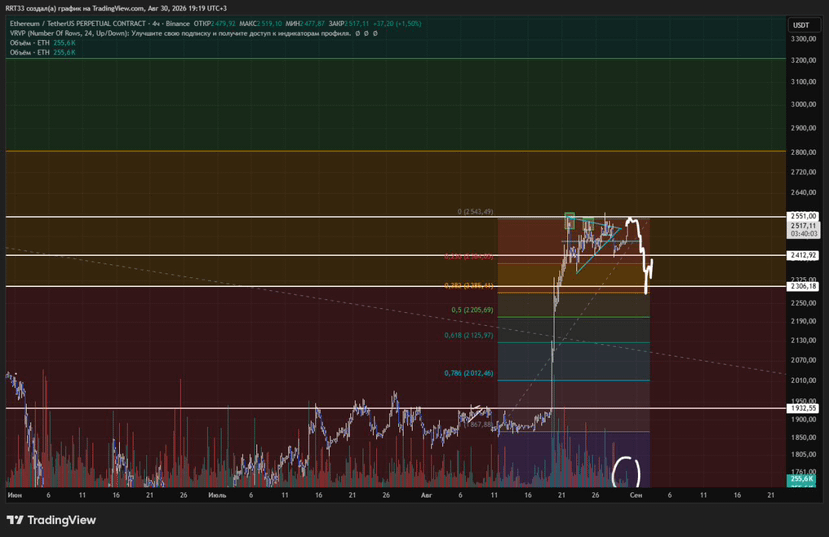Click the Июн month label on time axis
This screenshot has width=829, height=537.
(x=15, y=495)
